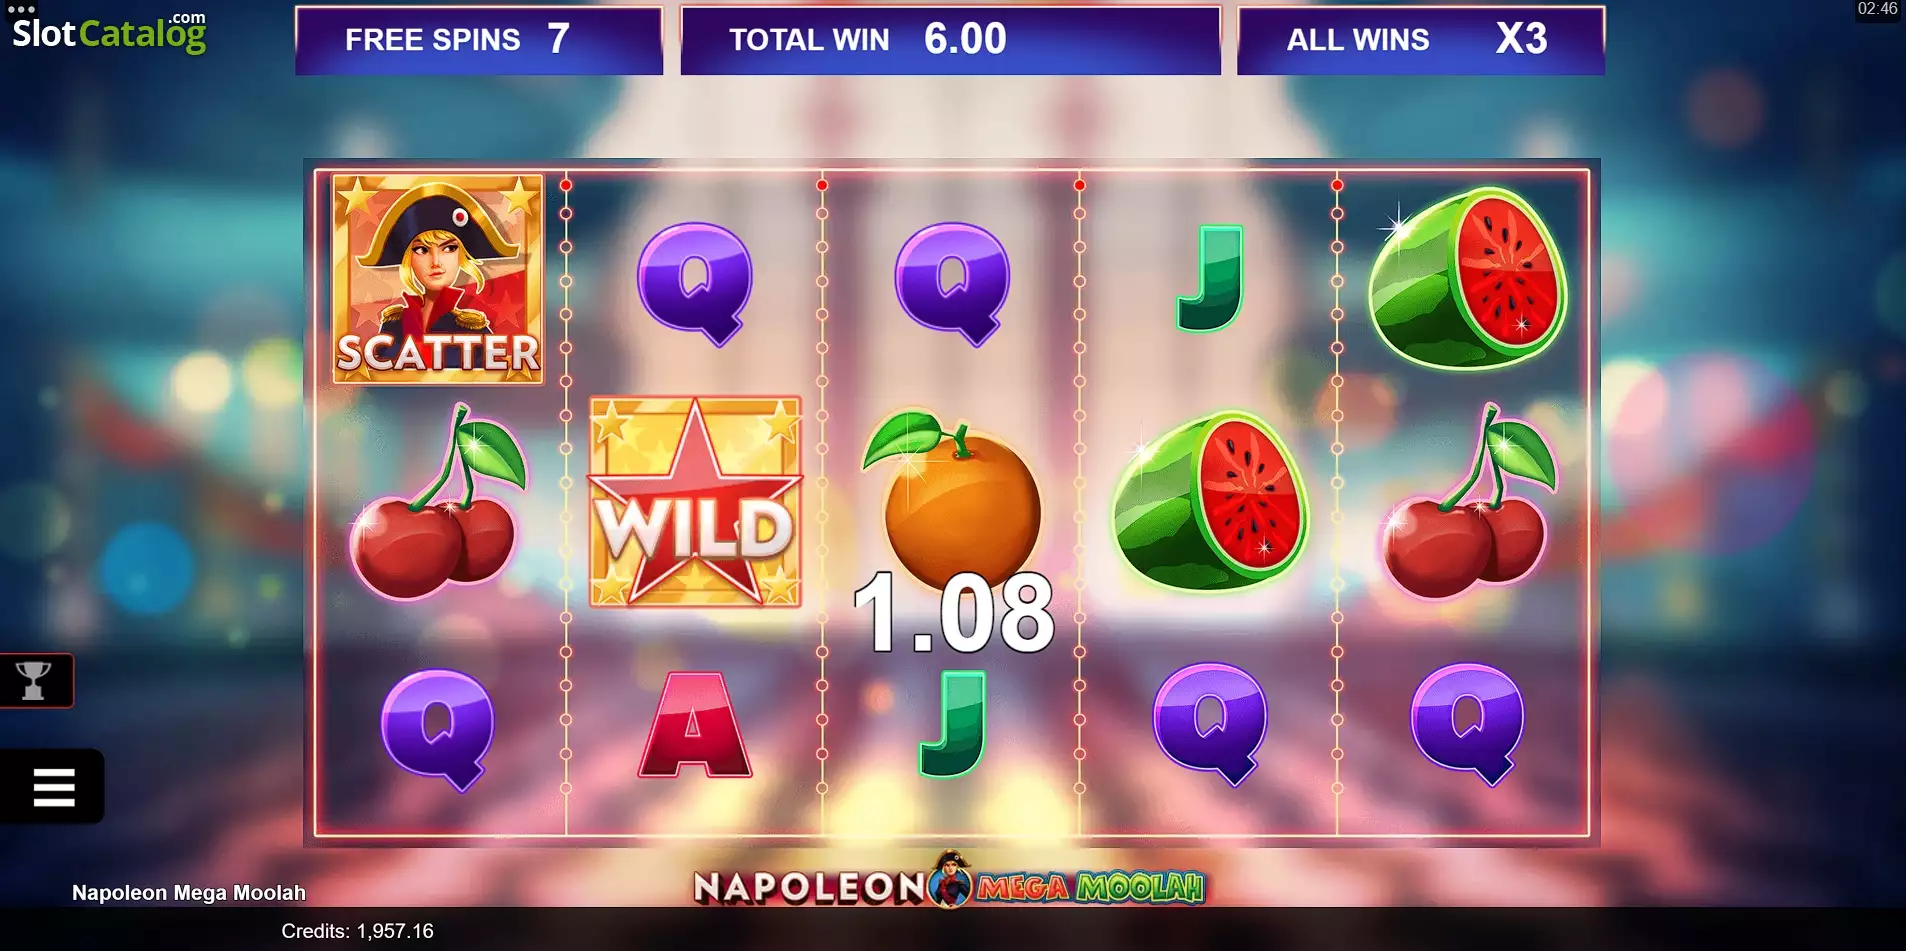This screenshot has height=951, width=1906.
Task: Click the trophy achievements icon
Action: (35, 681)
